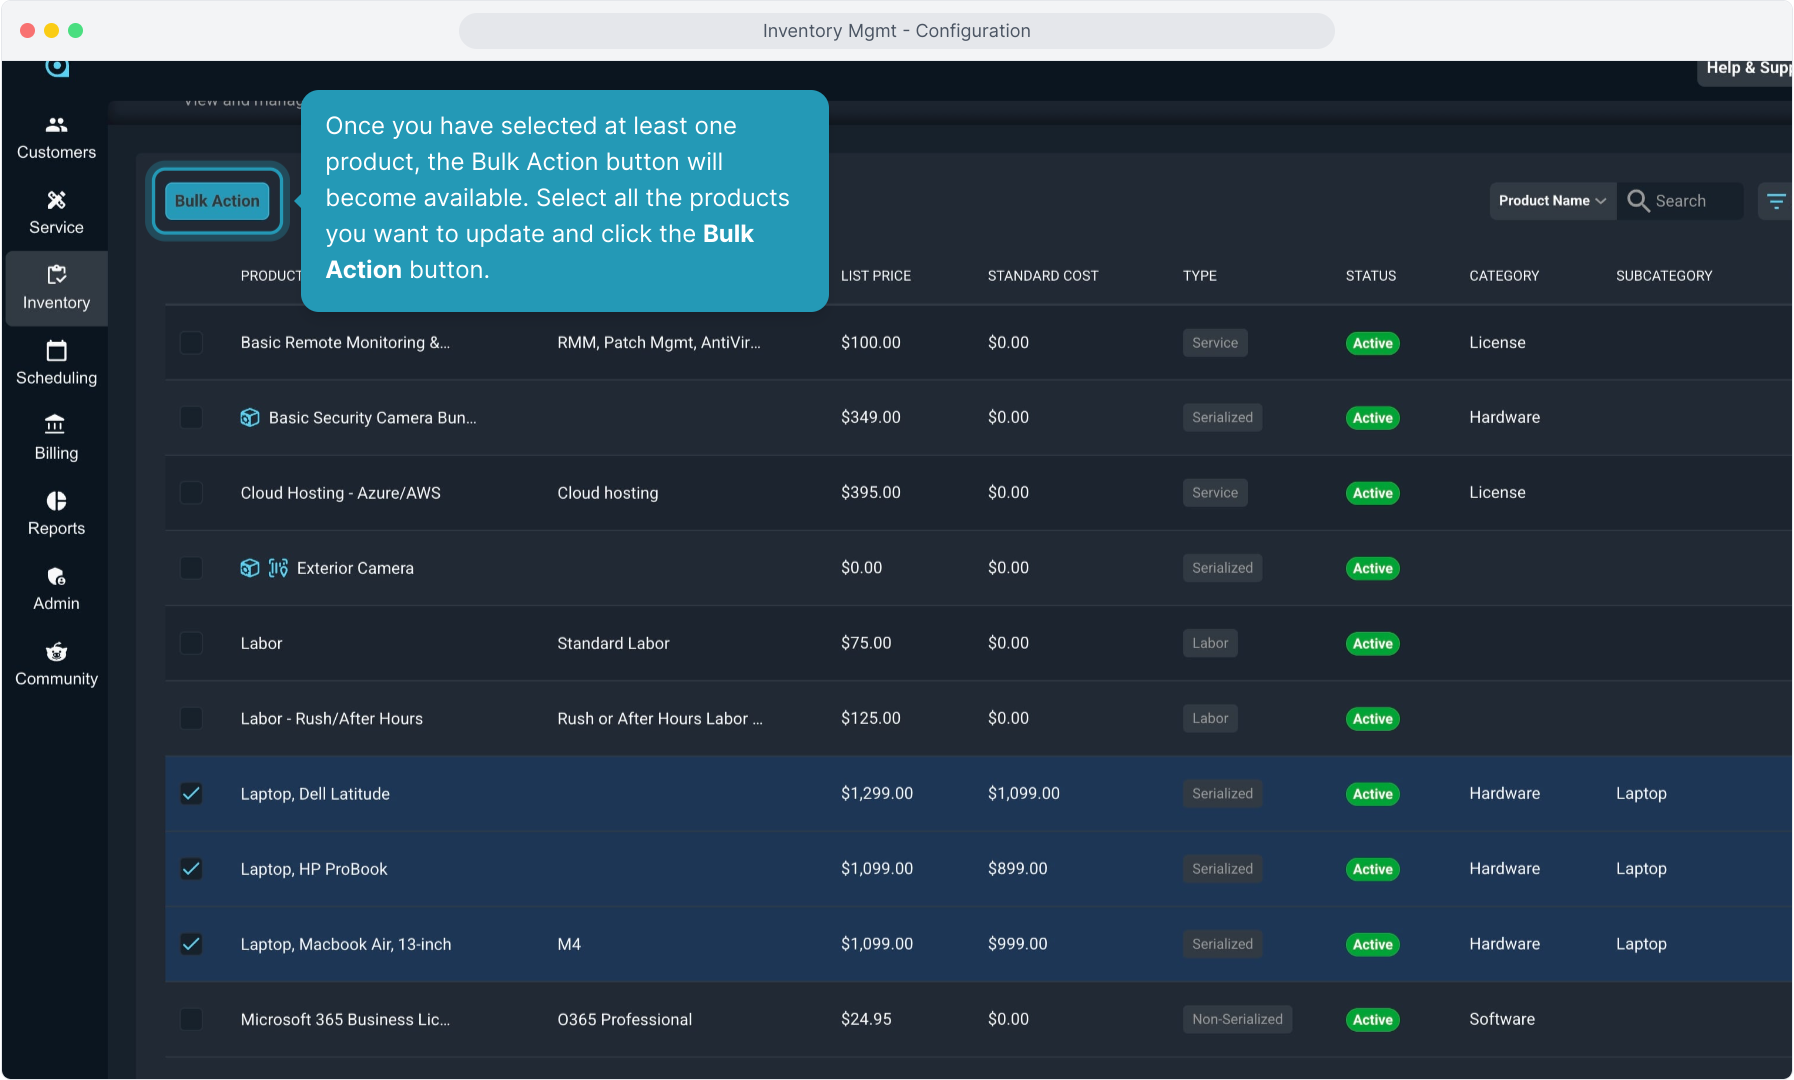Click the Basic Security Camera bundle icon
1794x1080 pixels.
[250, 418]
